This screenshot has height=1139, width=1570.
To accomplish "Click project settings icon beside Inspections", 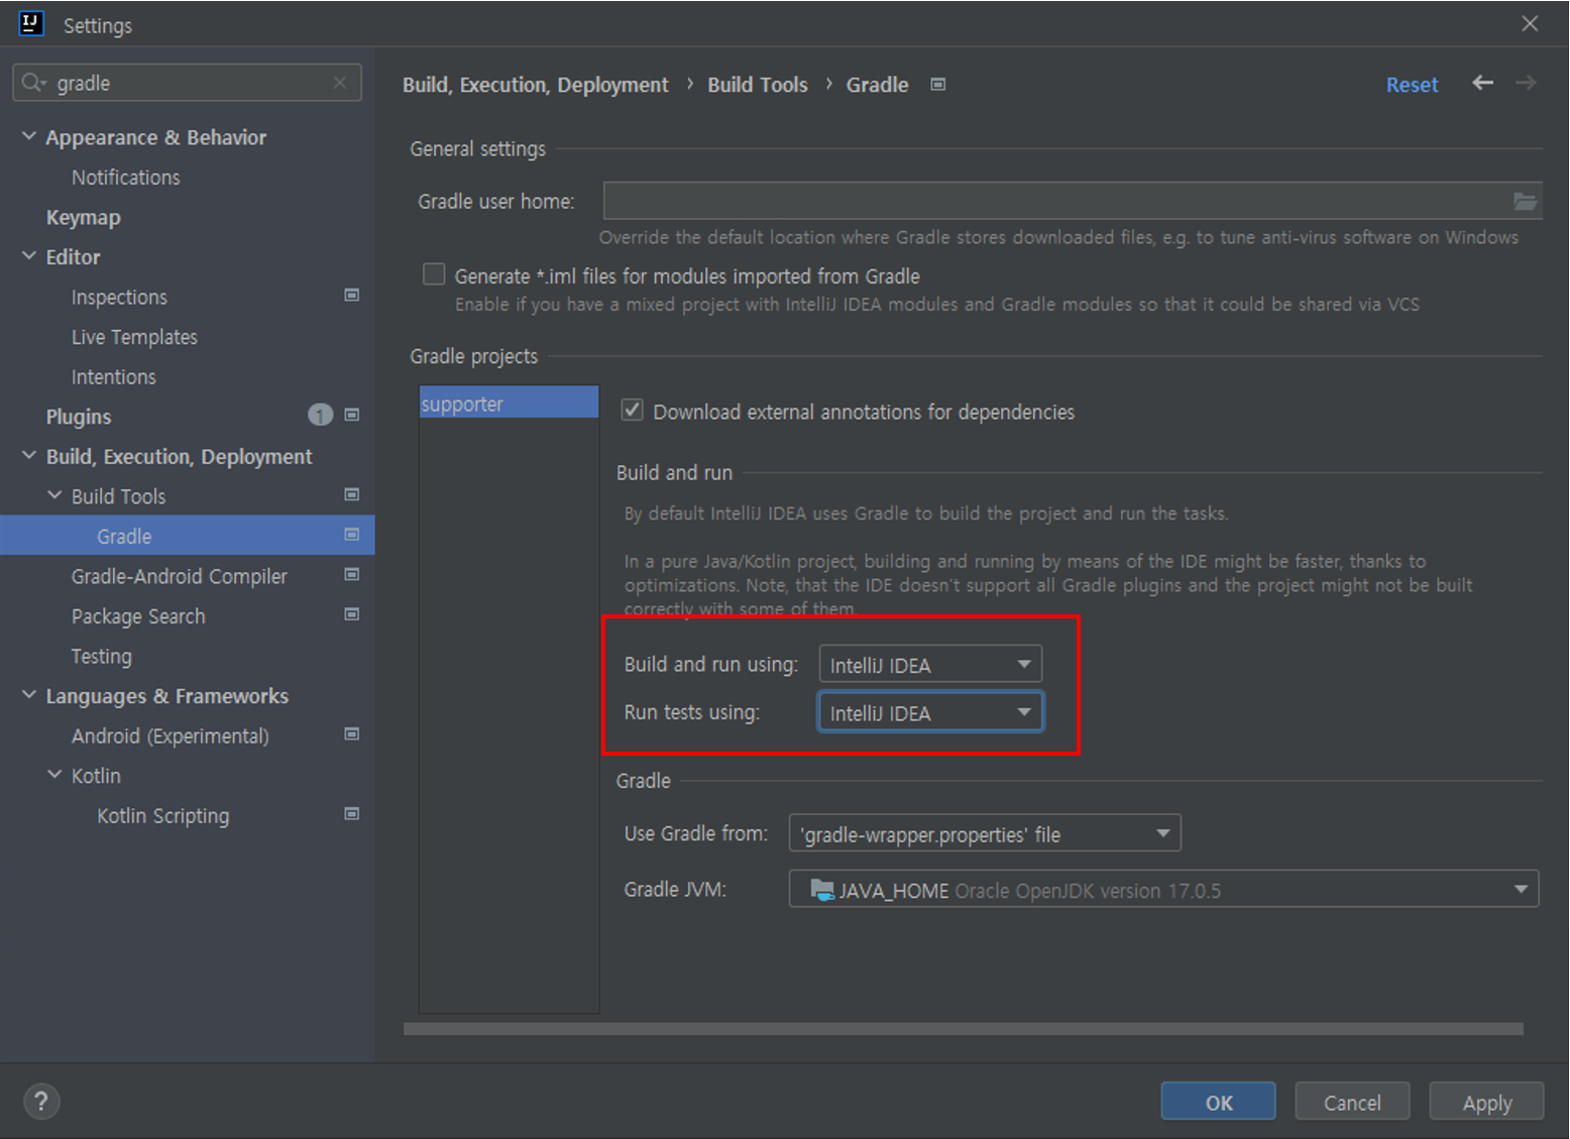I will pos(352,295).
